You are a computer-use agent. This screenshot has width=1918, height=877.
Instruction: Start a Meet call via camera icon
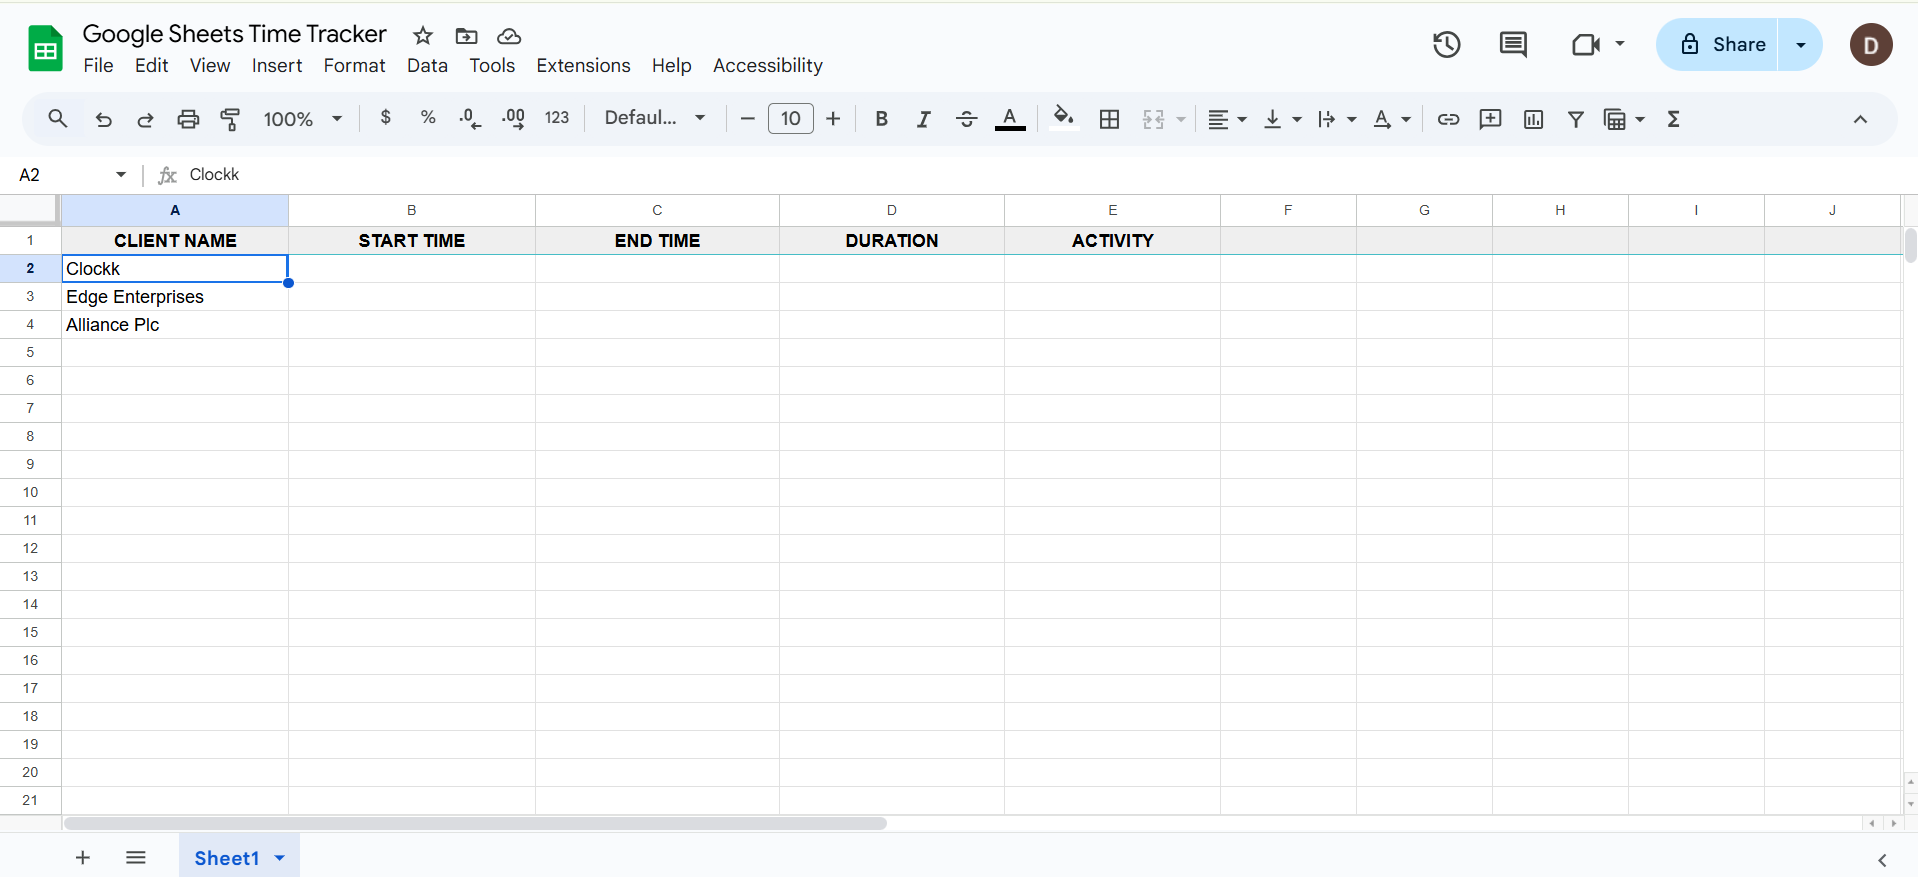click(1586, 44)
